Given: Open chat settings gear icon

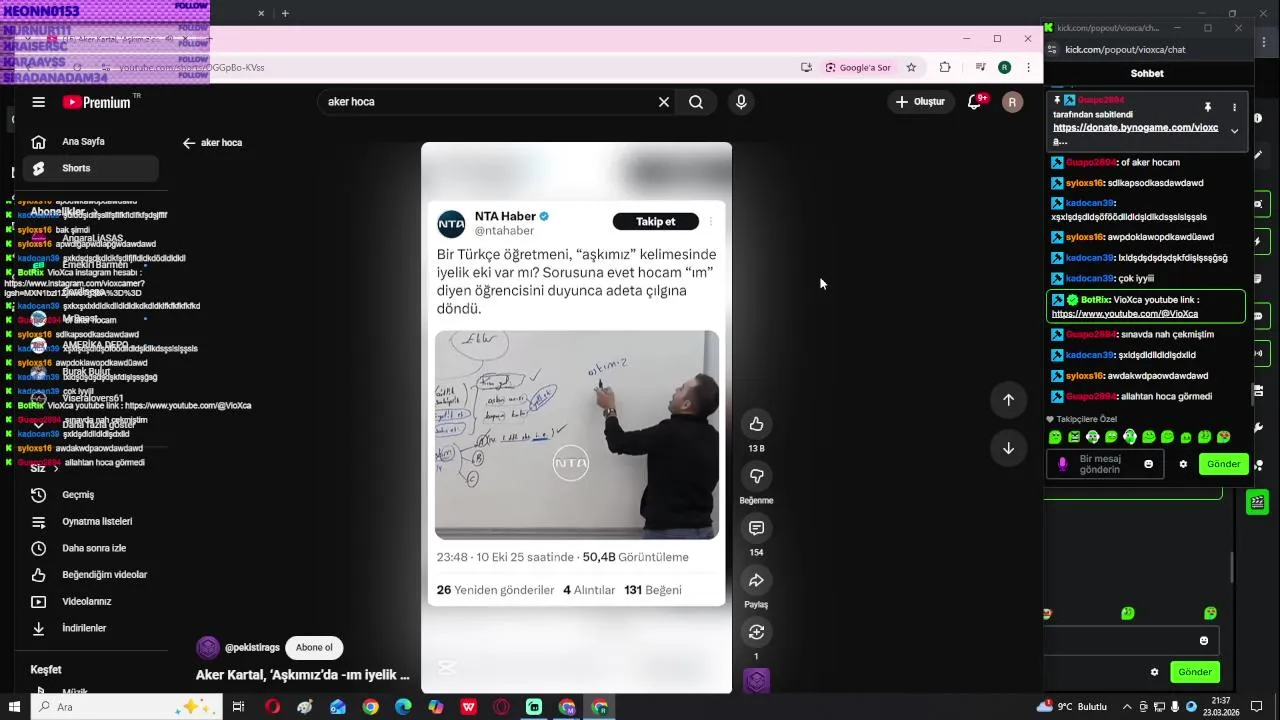Looking at the screenshot, I should click(x=1183, y=464).
